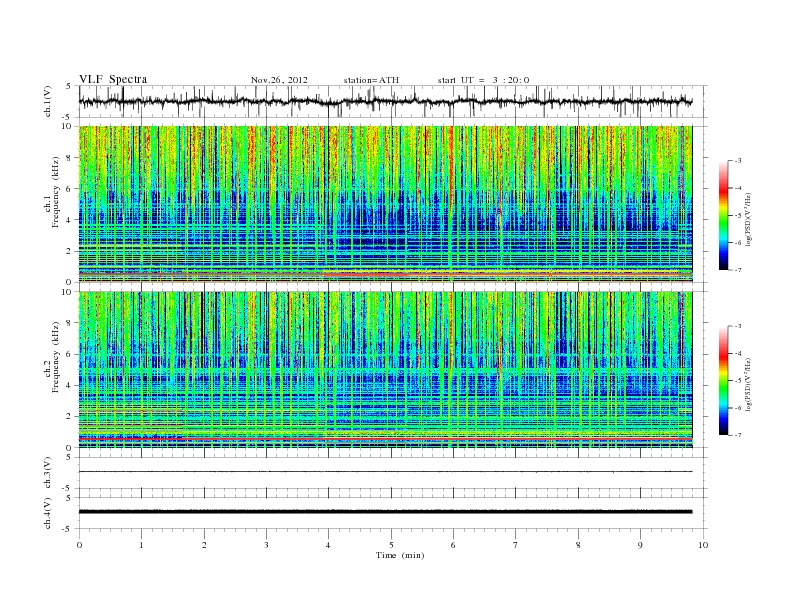Click the "-7" tick on ch.2 colorbar

click(738, 435)
